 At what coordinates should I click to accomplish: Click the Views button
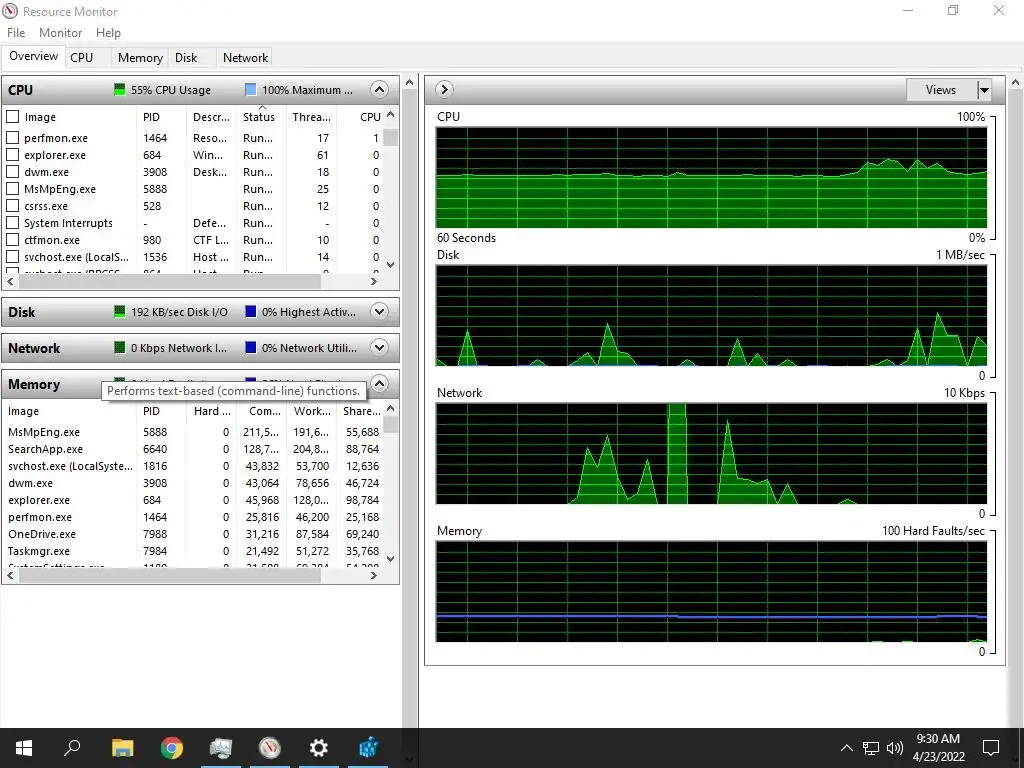tap(941, 89)
